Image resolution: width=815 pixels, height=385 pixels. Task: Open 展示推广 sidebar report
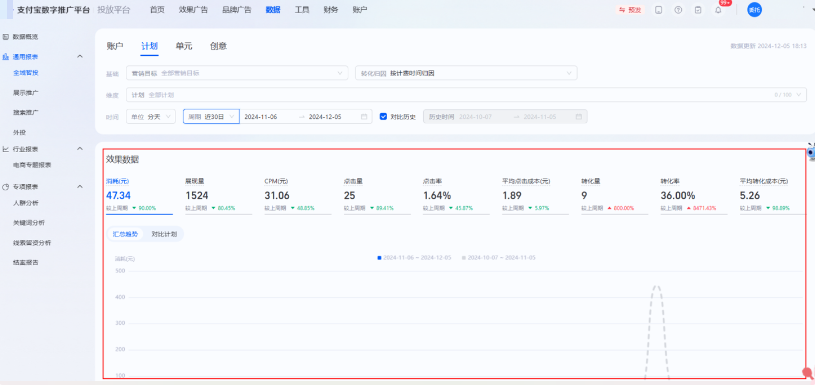25,92
